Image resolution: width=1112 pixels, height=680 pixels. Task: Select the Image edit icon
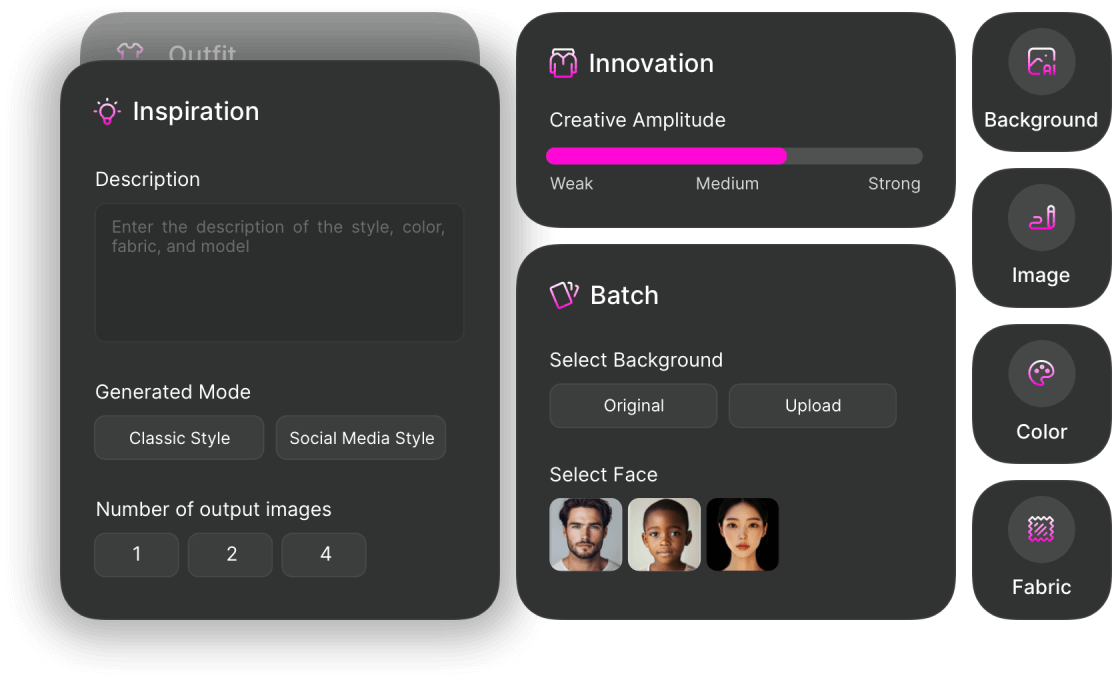pos(1041,218)
